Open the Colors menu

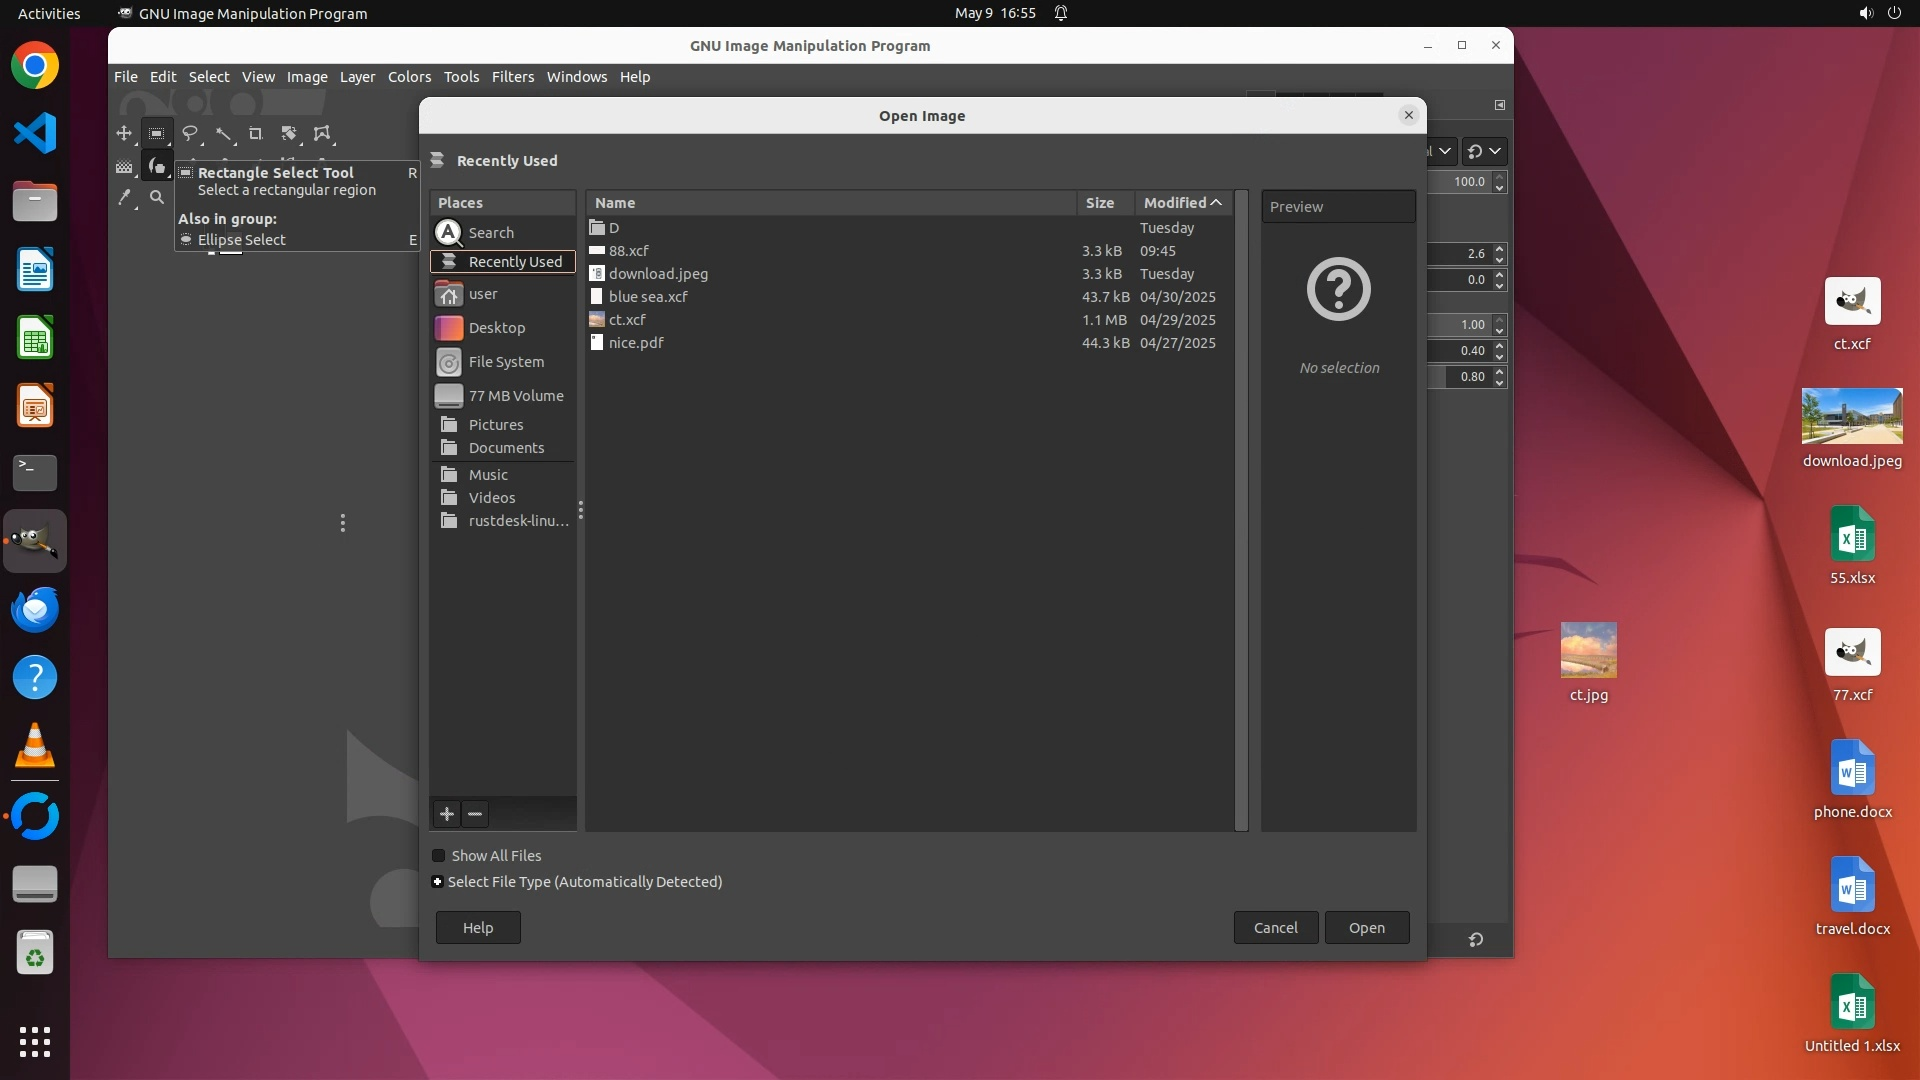pyautogui.click(x=409, y=77)
